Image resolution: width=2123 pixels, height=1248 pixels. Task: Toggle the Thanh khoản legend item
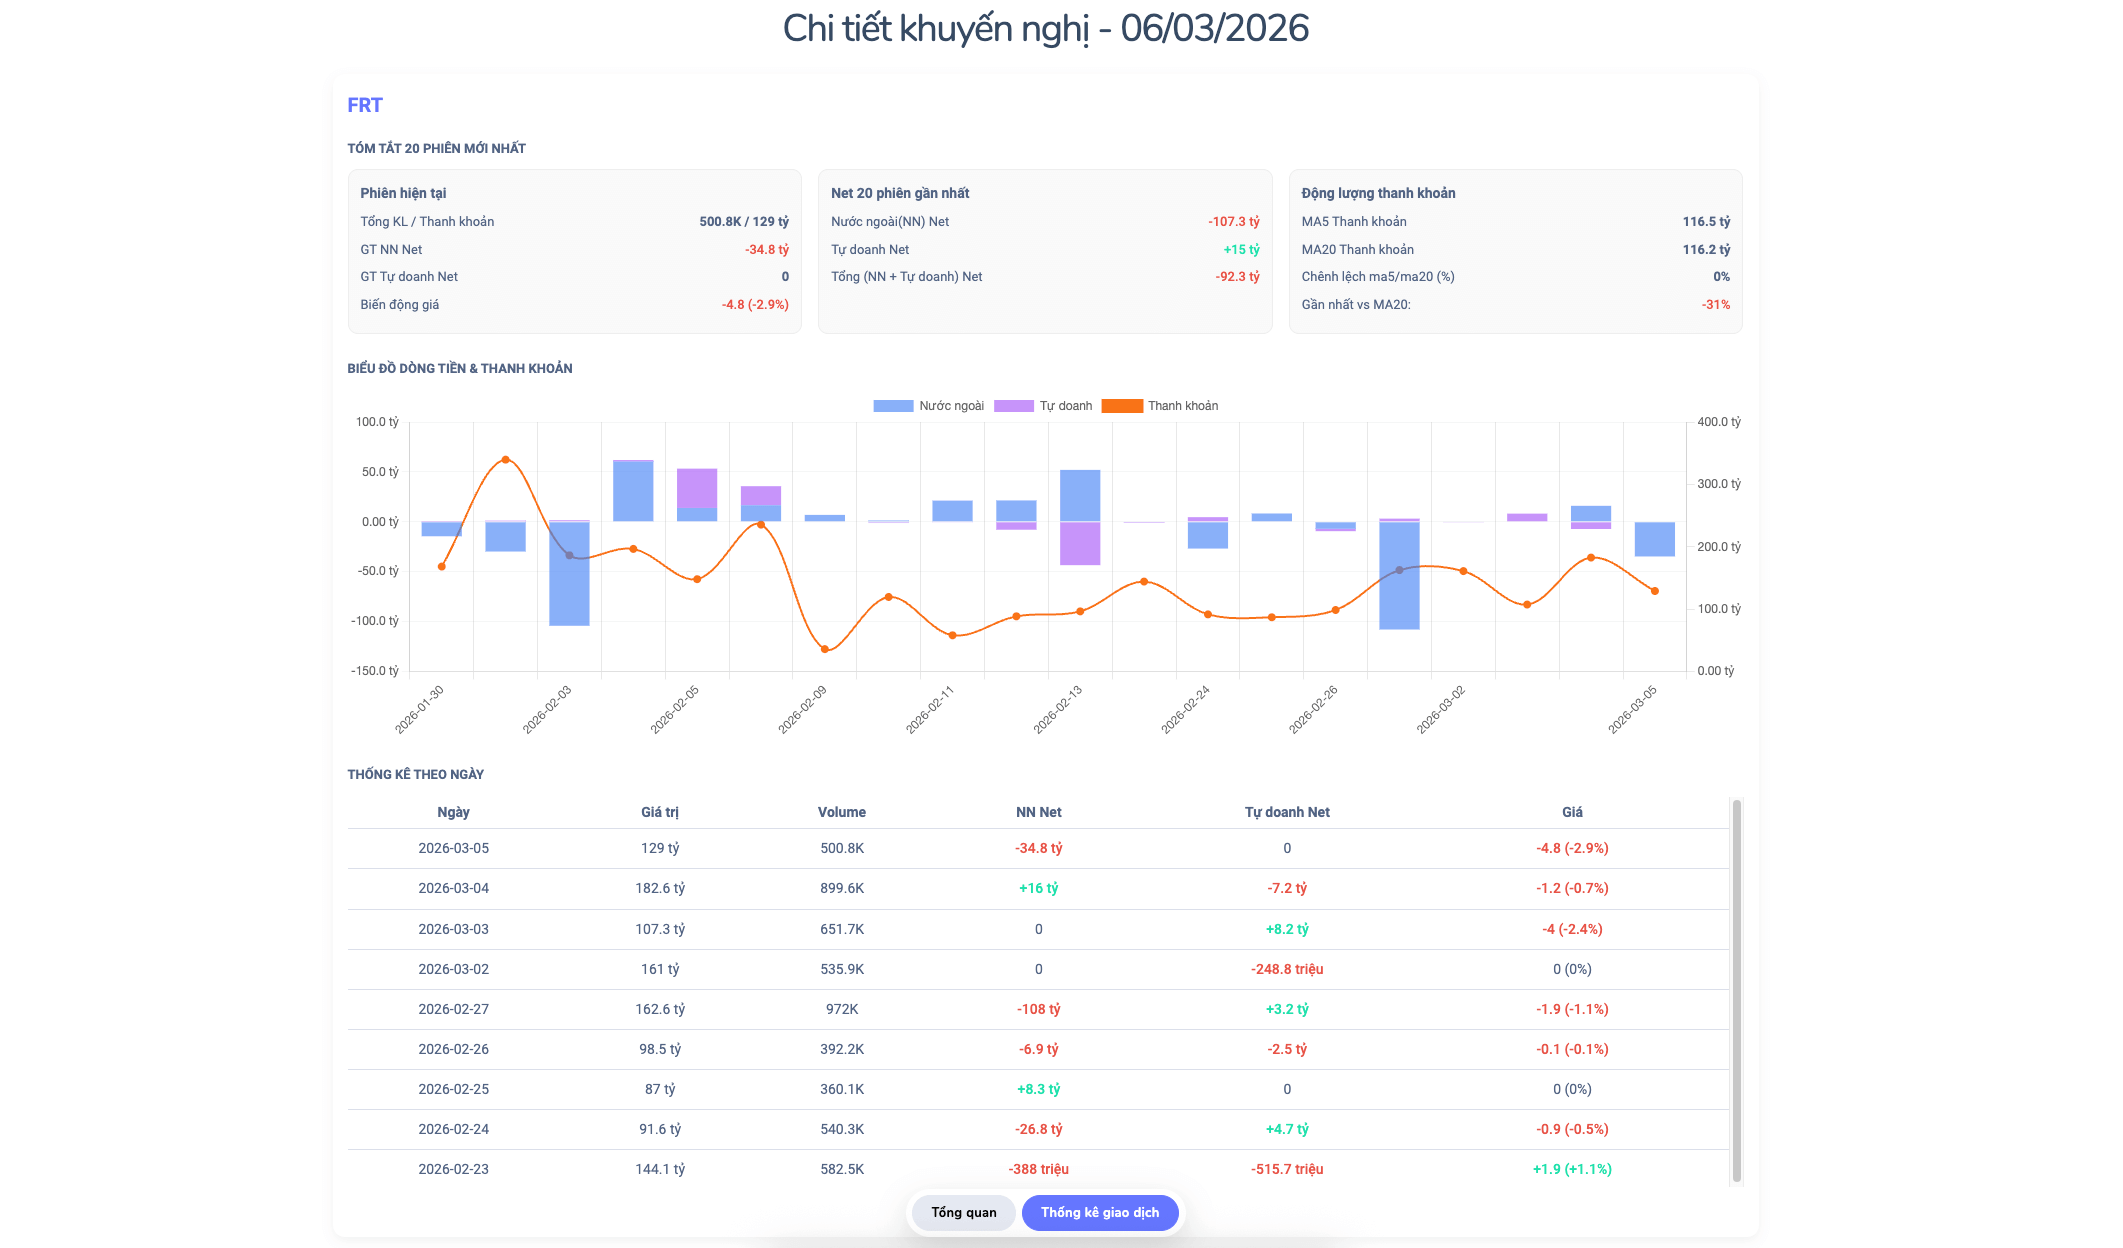(x=1182, y=406)
